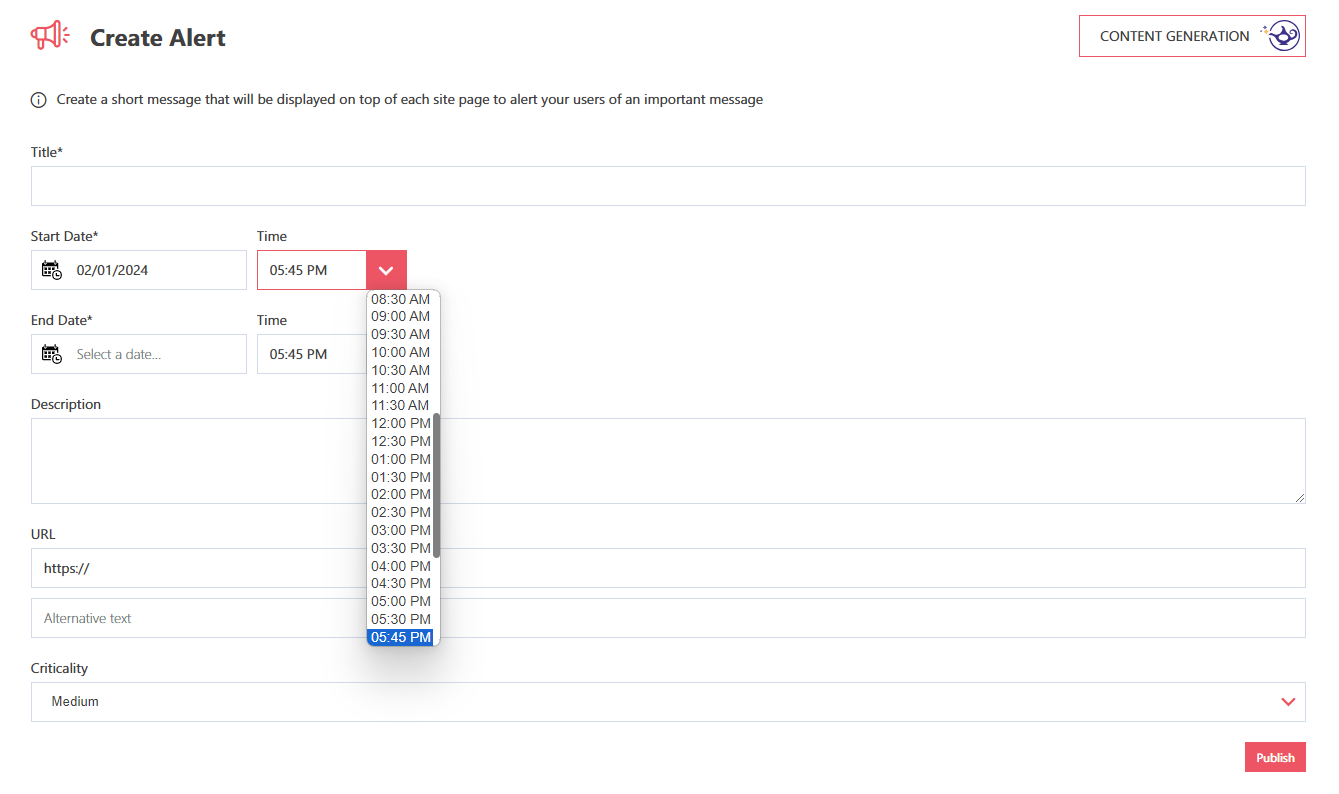Click the Description resize handle corner

coord(1299,497)
